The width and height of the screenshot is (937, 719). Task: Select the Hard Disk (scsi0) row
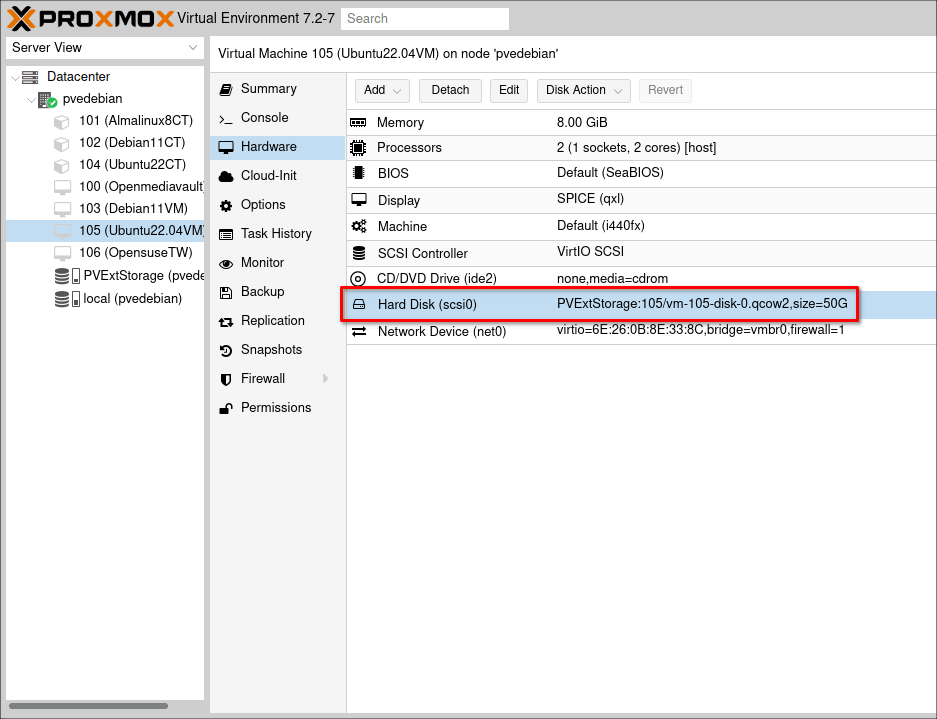tap(642, 305)
